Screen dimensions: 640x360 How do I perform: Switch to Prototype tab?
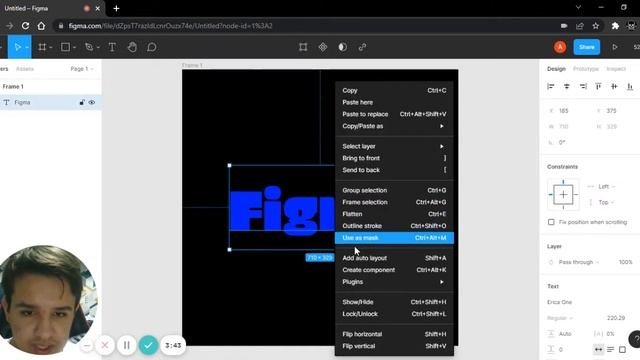tap(586, 69)
